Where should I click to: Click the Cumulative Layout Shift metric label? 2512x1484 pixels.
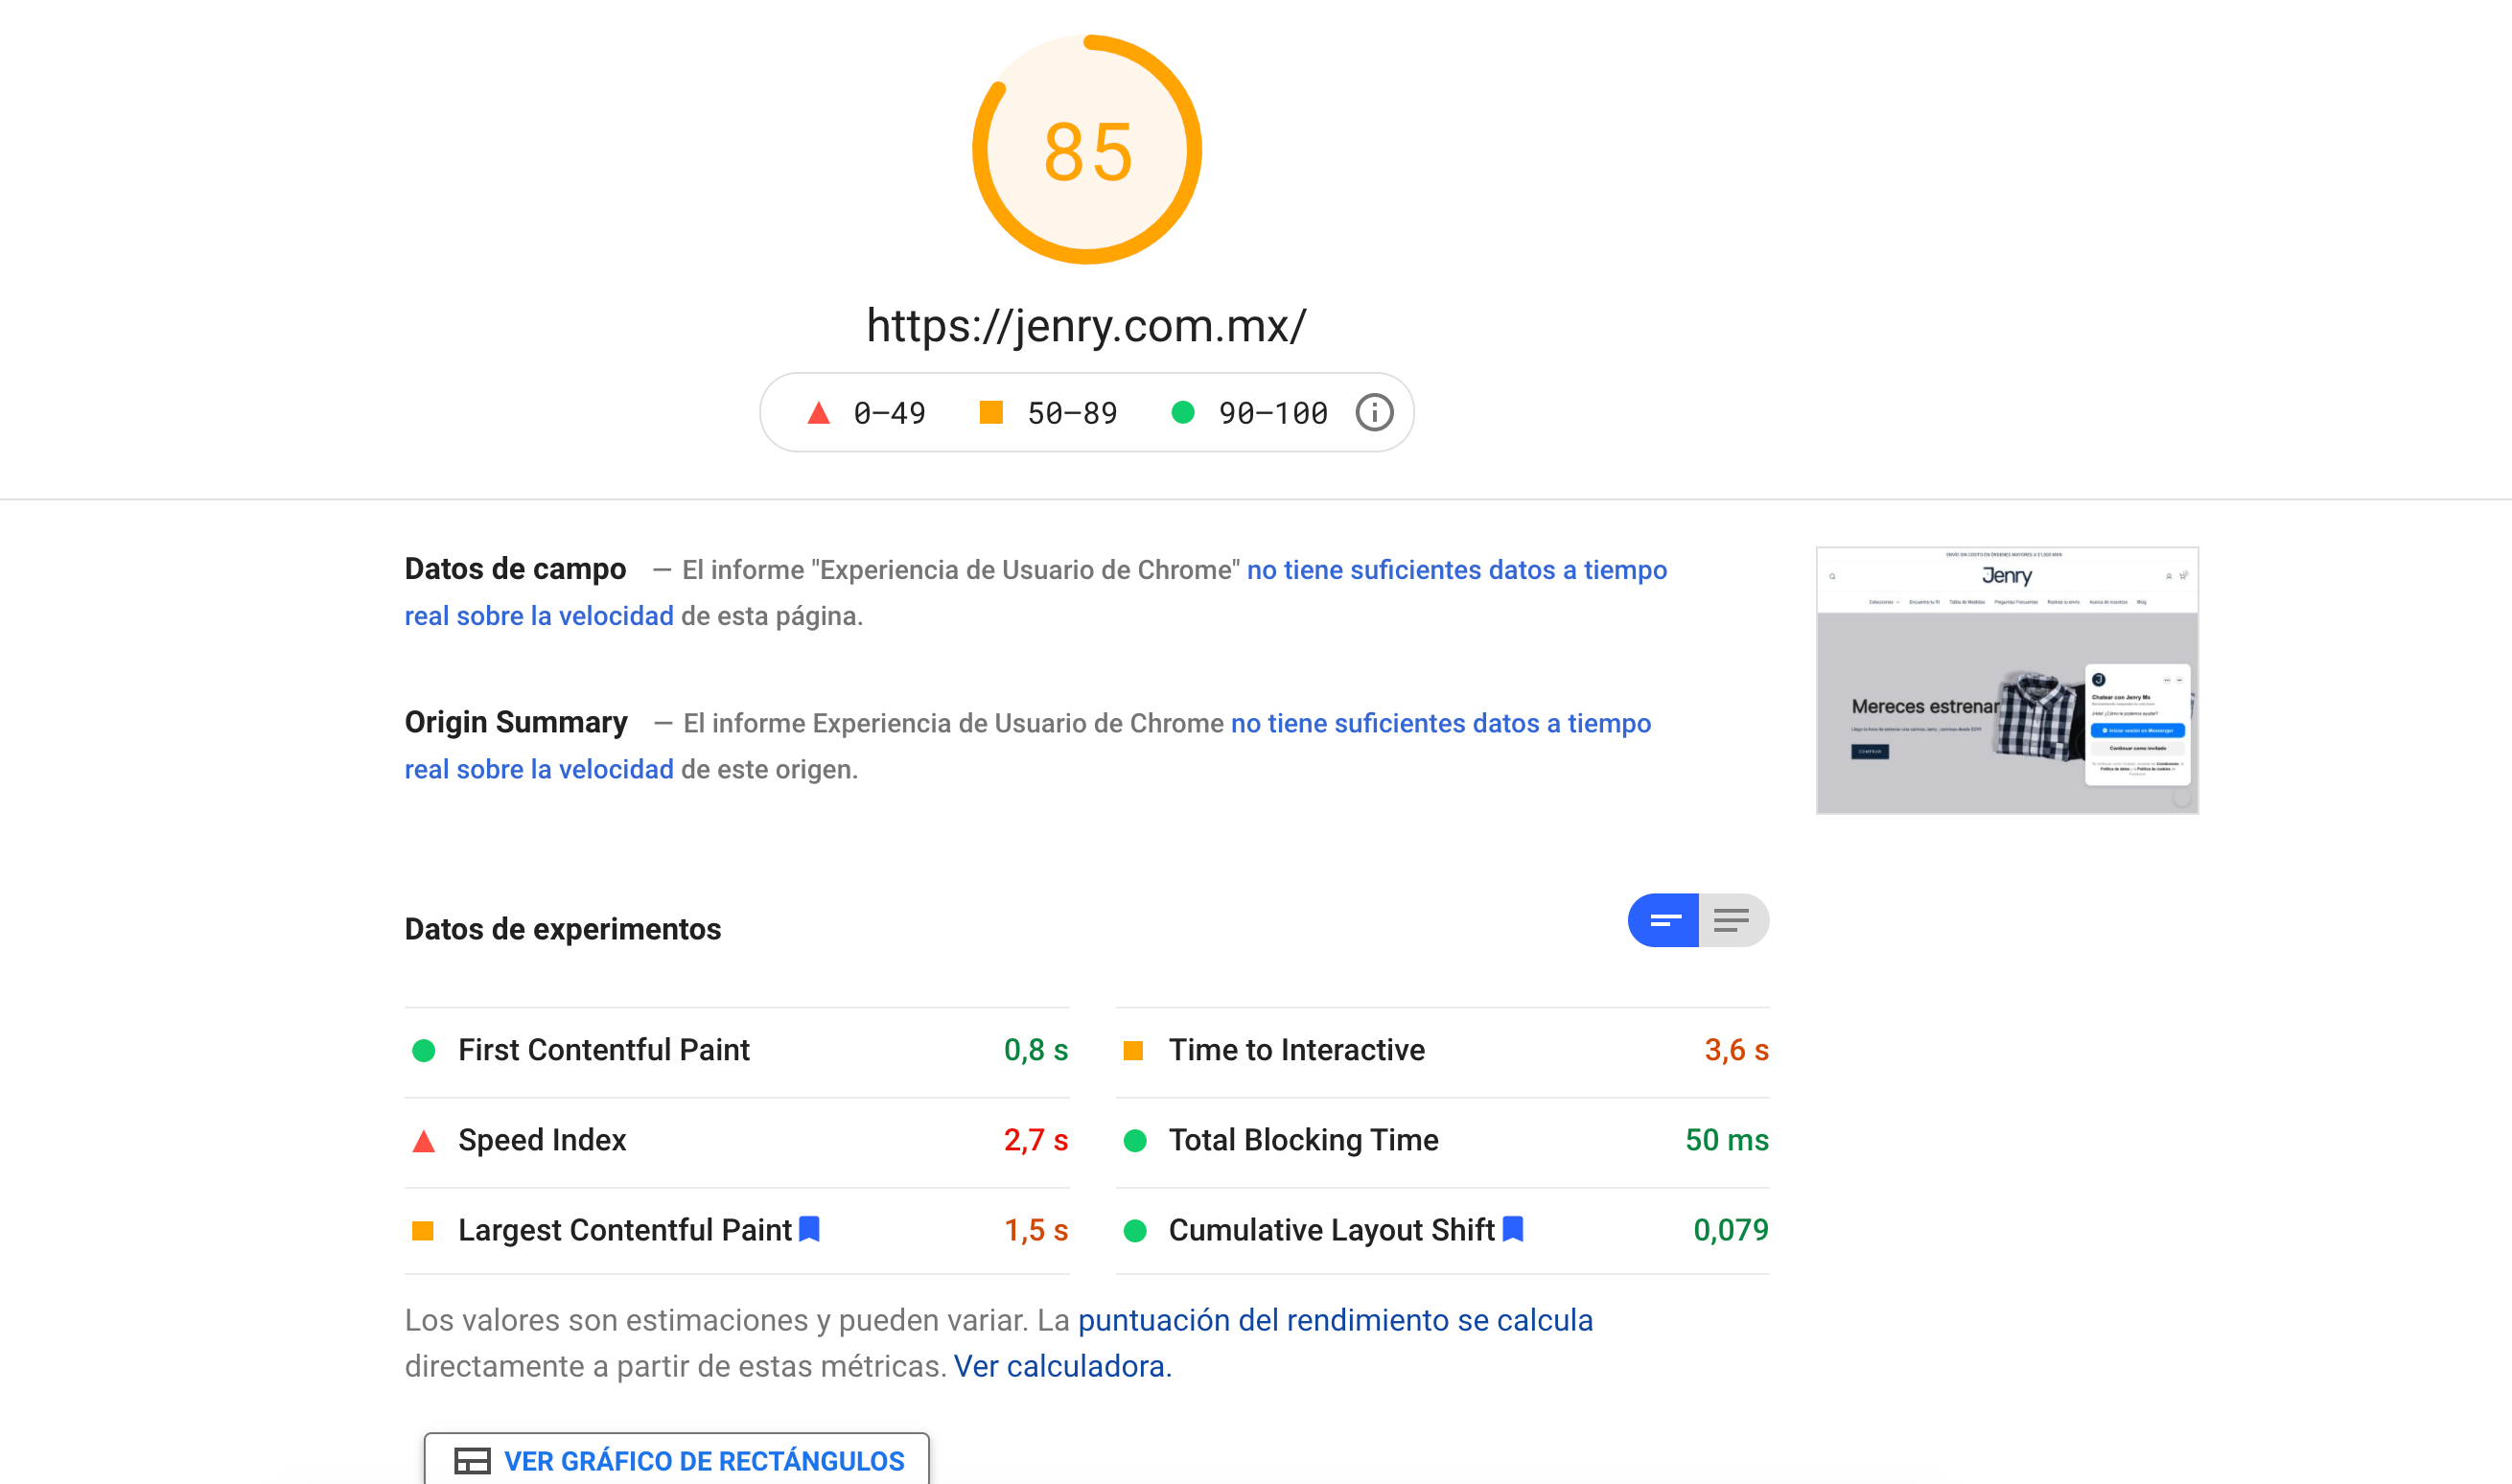tap(1332, 1230)
